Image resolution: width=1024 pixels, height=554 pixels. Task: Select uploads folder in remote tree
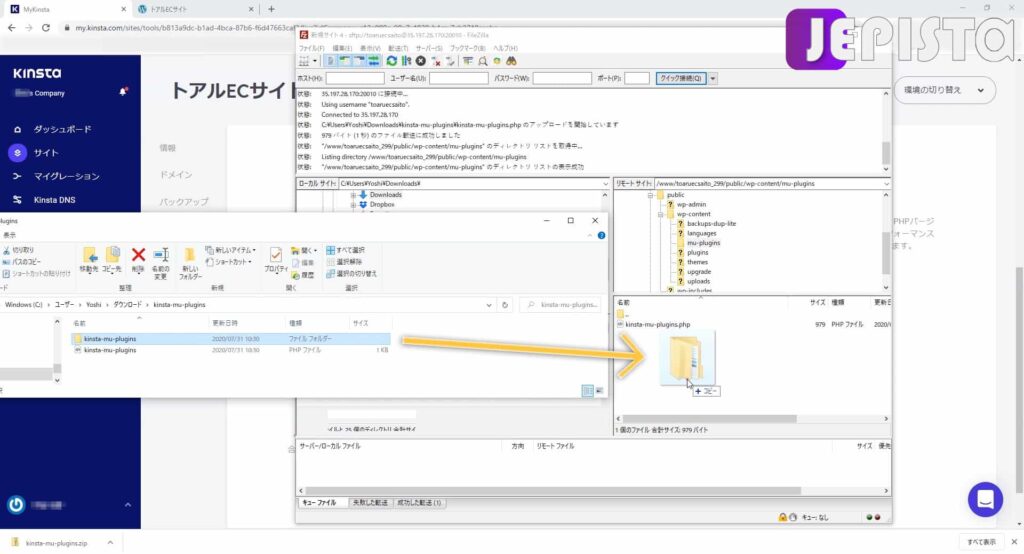tap(698, 282)
